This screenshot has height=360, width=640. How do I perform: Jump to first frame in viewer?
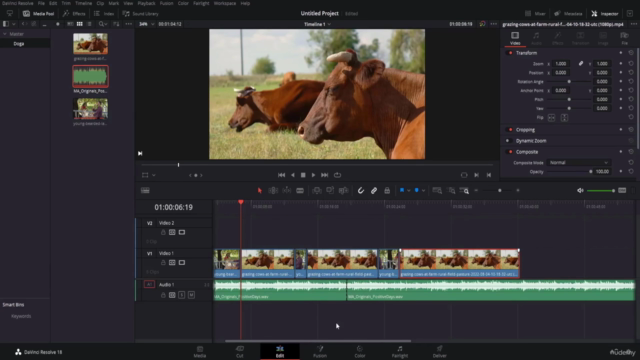click(281, 175)
